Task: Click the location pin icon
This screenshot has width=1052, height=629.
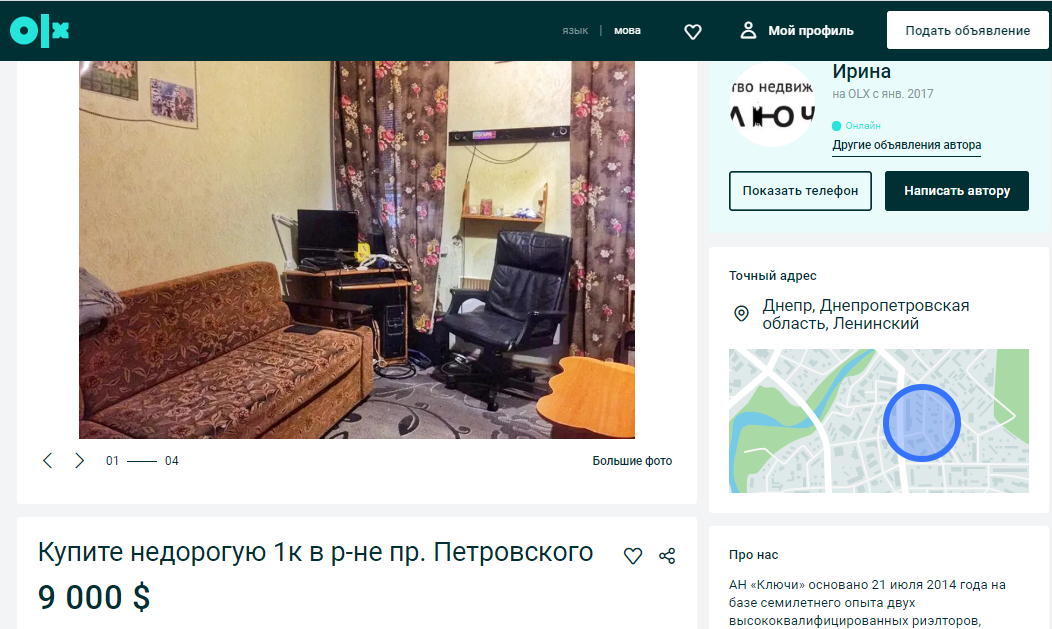Action: point(741,314)
